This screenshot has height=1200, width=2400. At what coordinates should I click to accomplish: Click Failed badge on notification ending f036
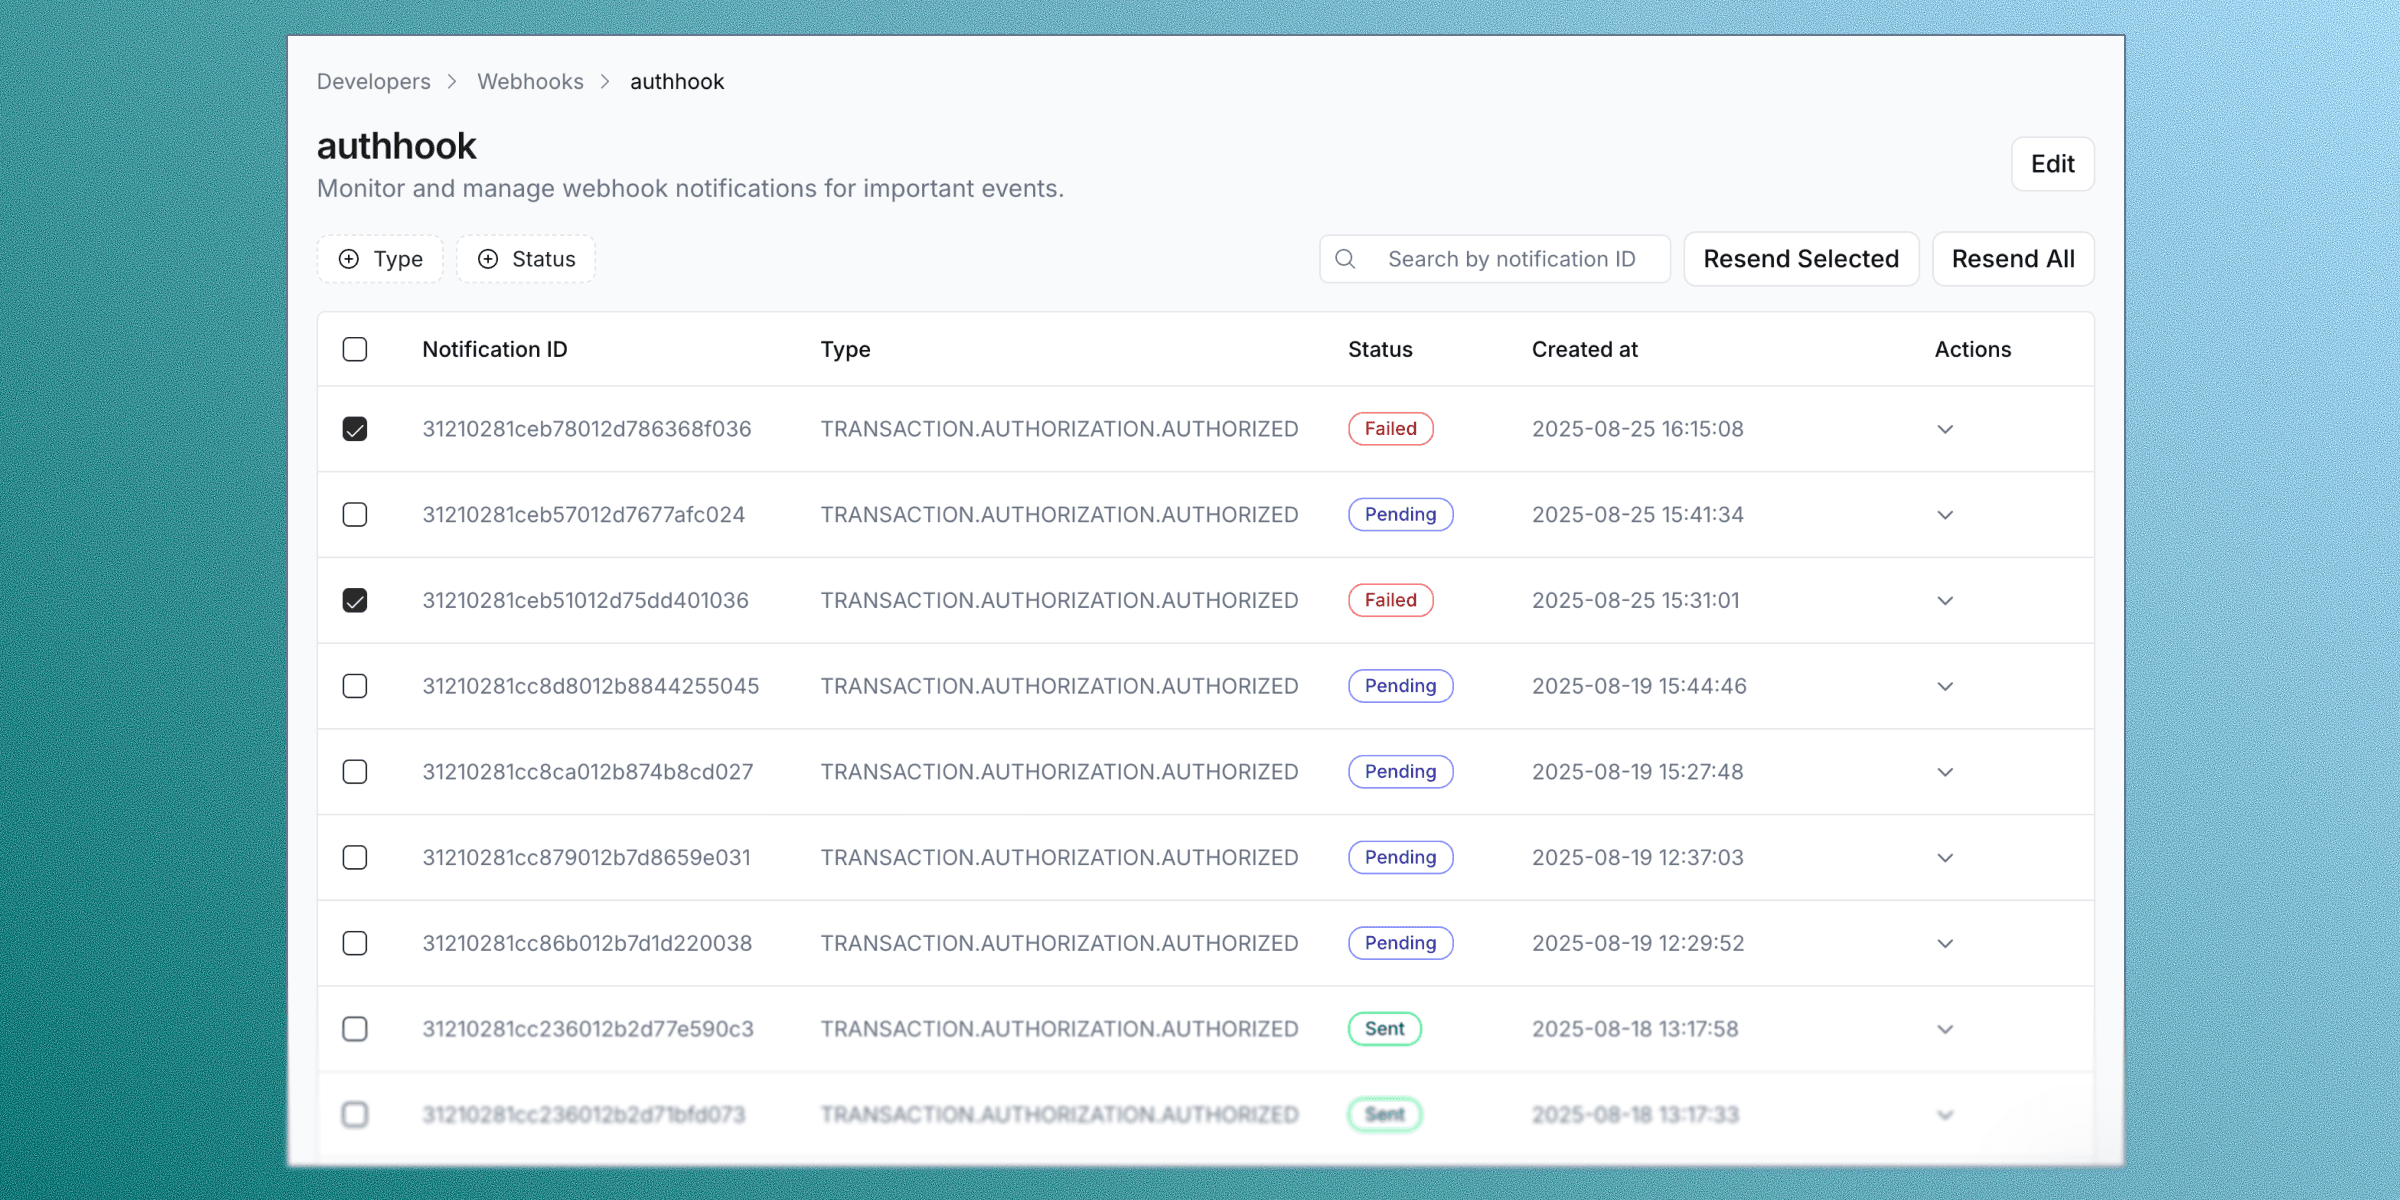pos(1390,429)
